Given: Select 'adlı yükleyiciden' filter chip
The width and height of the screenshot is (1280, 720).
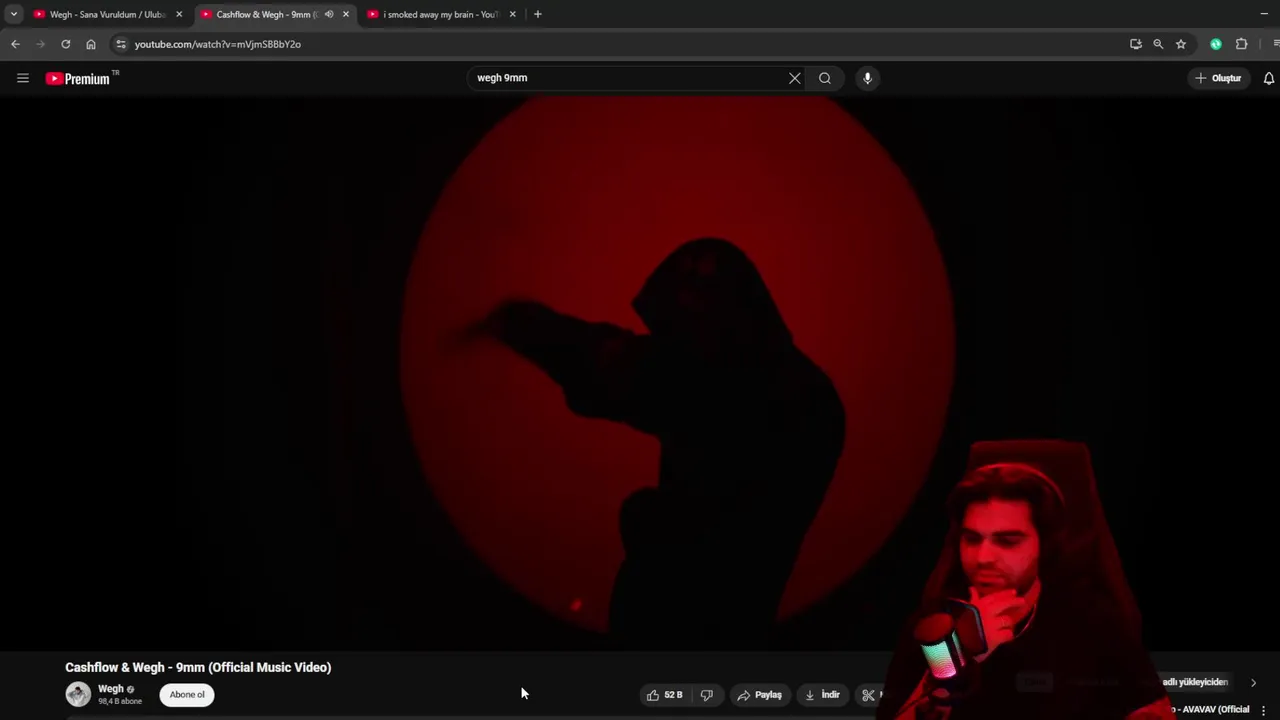Looking at the screenshot, I should pyautogui.click(x=1195, y=682).
